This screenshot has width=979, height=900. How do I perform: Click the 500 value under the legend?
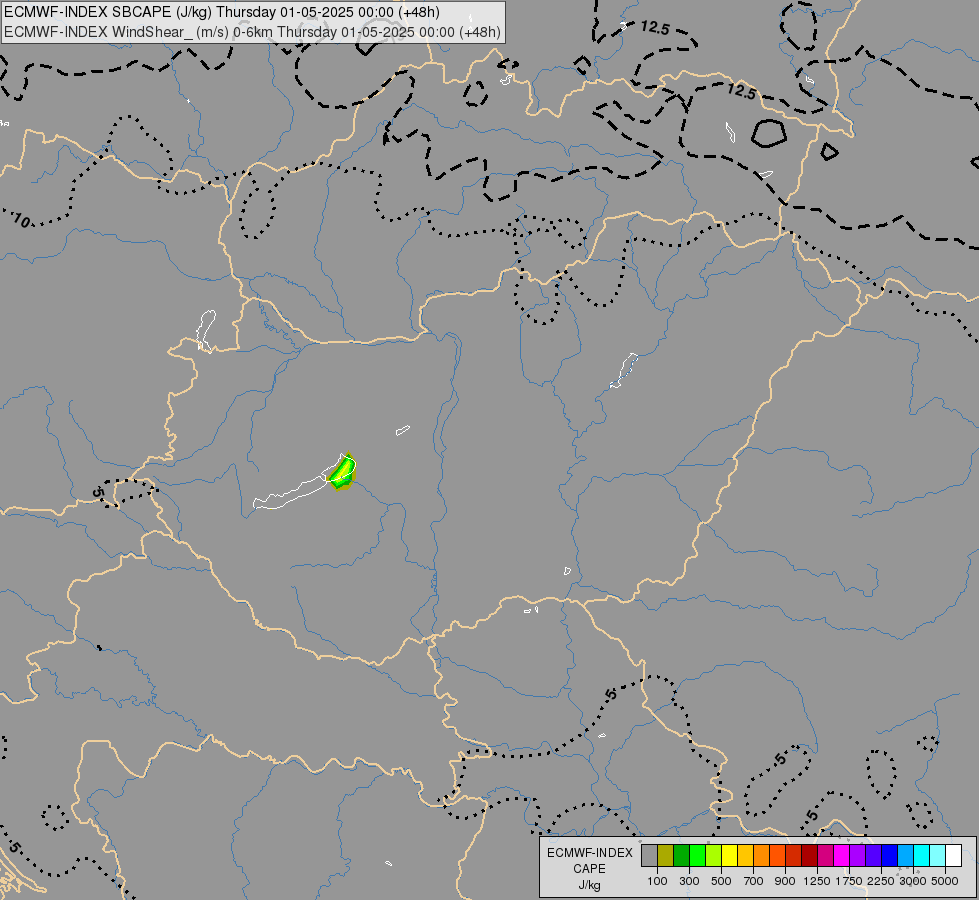click(x=721, y=881)
